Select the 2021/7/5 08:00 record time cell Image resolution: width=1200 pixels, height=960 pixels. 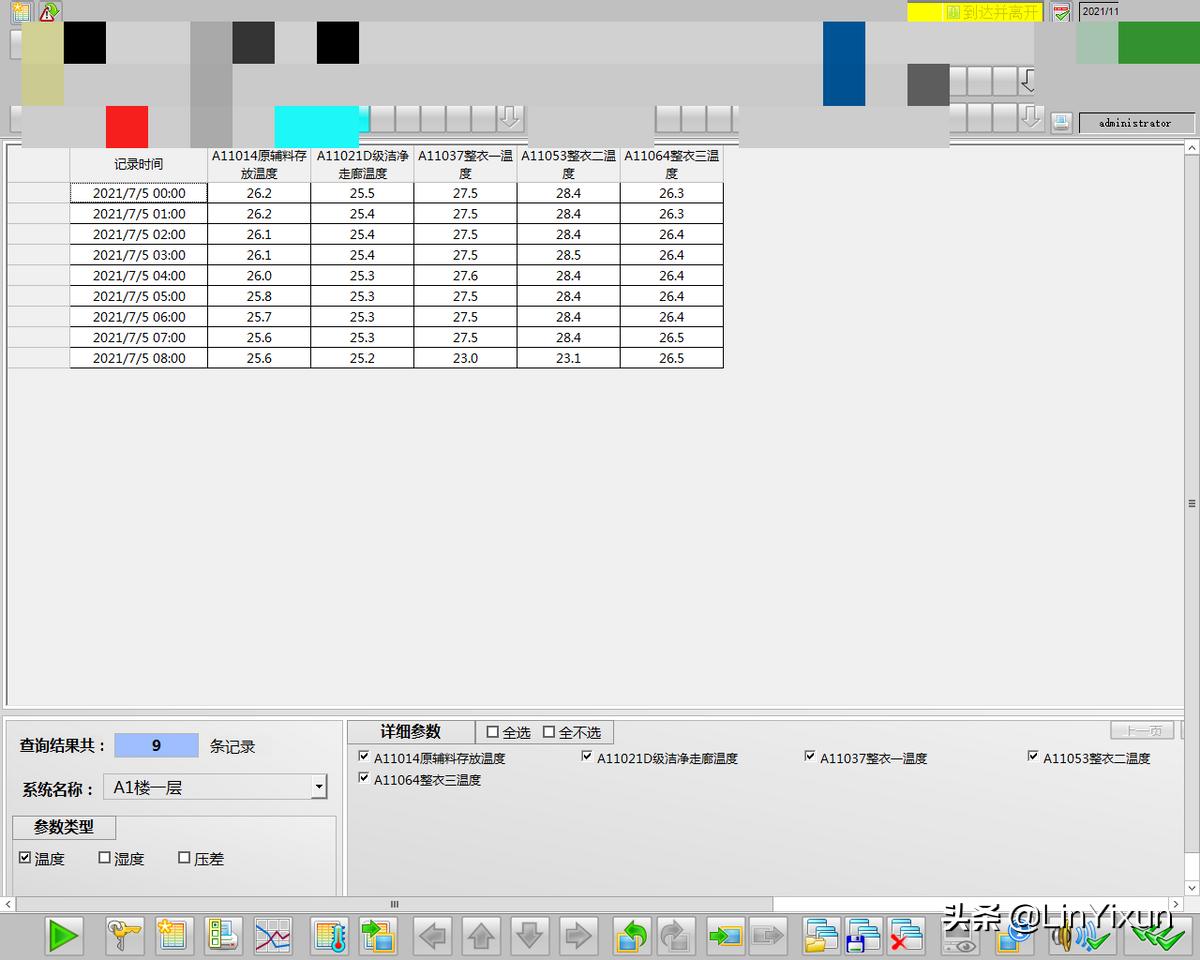click(139, 358)
